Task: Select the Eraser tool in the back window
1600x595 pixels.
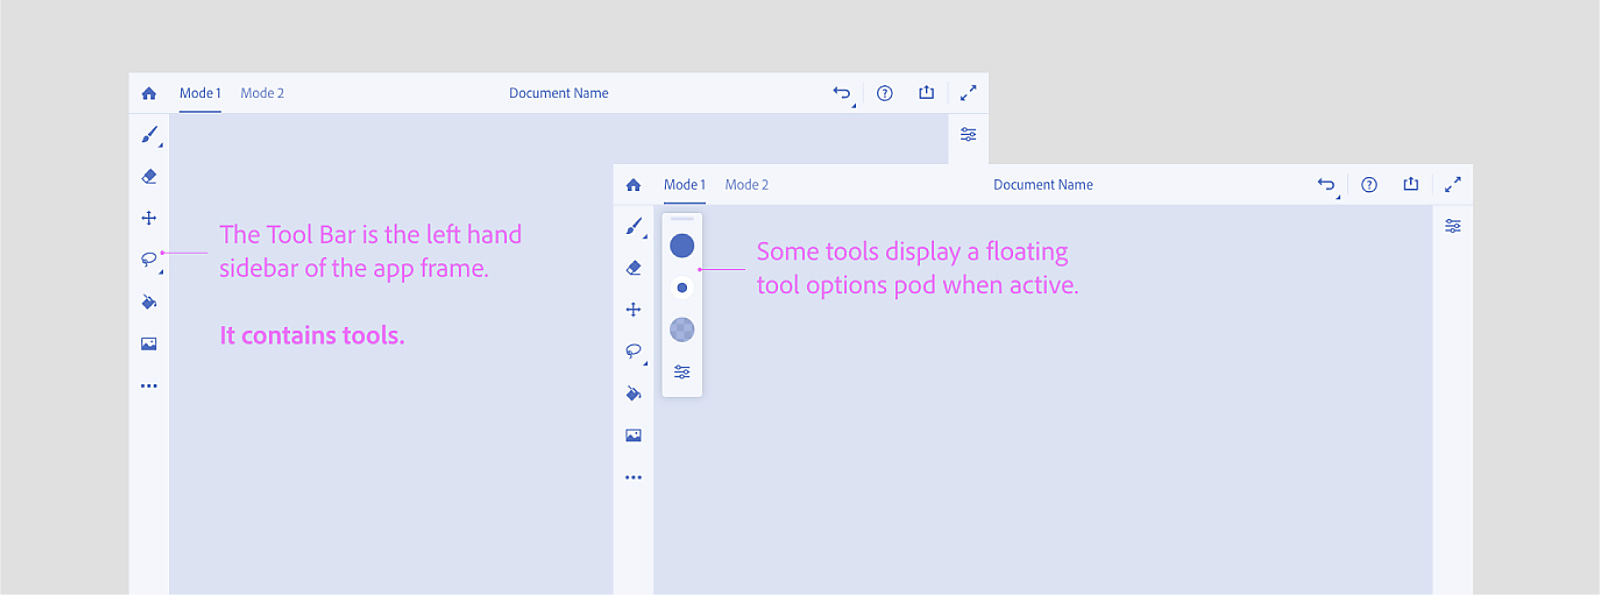Action: point(149,176)
